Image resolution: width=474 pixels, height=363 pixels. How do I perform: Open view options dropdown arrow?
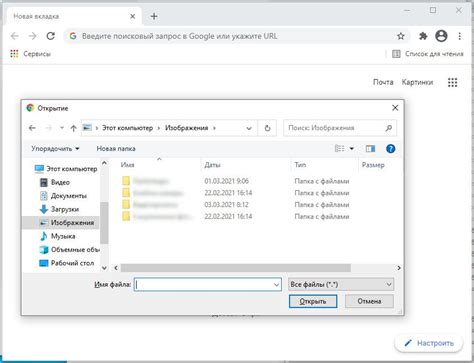[352, 149]
